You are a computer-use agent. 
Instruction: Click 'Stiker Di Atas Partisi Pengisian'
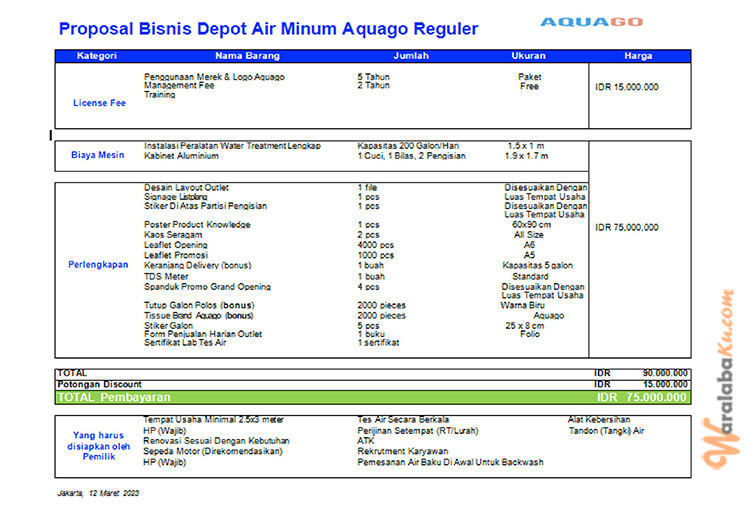tap(206, 206)
